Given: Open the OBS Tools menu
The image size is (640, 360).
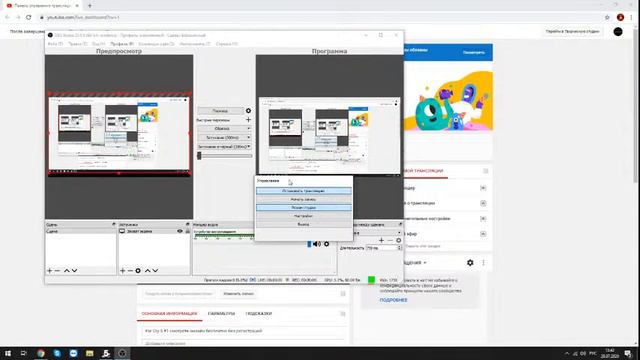Looking at the screenshot, I should pos(195,44).
